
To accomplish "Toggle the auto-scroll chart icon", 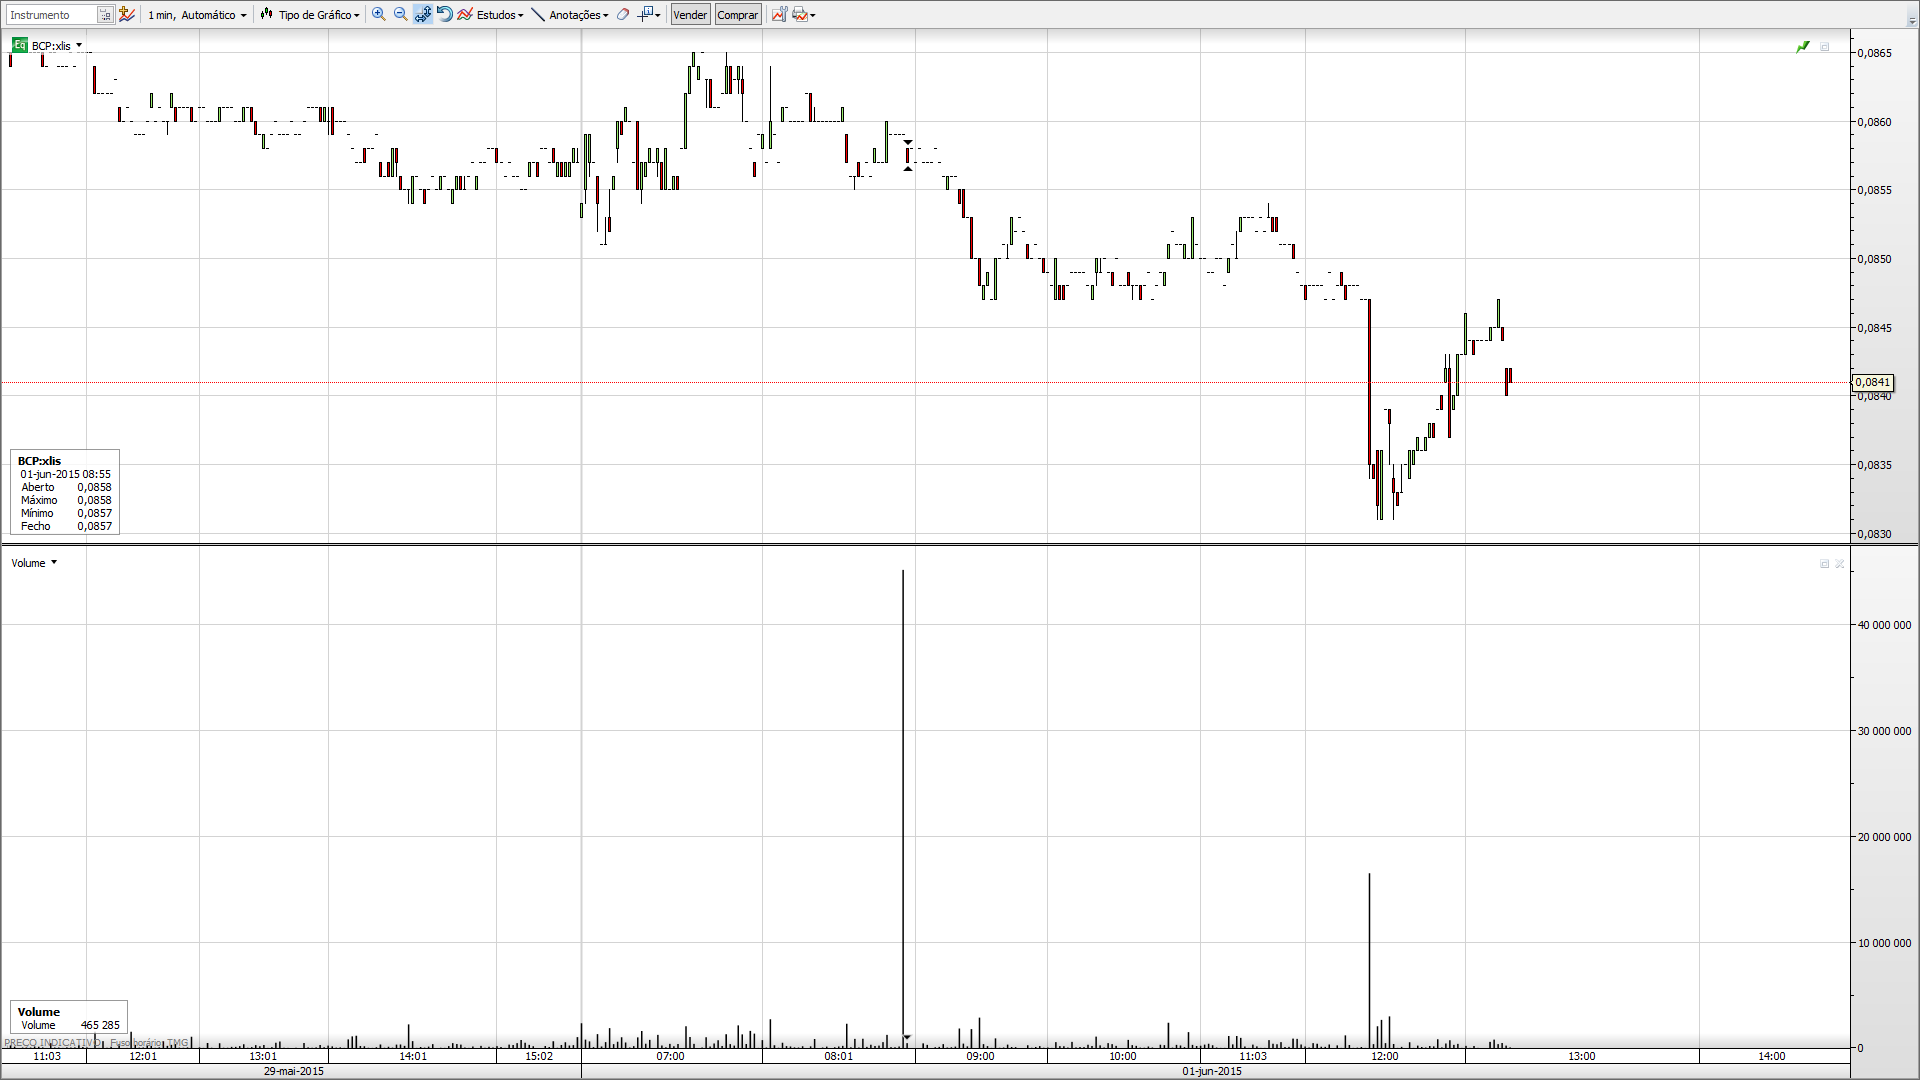I will [423, 14].
